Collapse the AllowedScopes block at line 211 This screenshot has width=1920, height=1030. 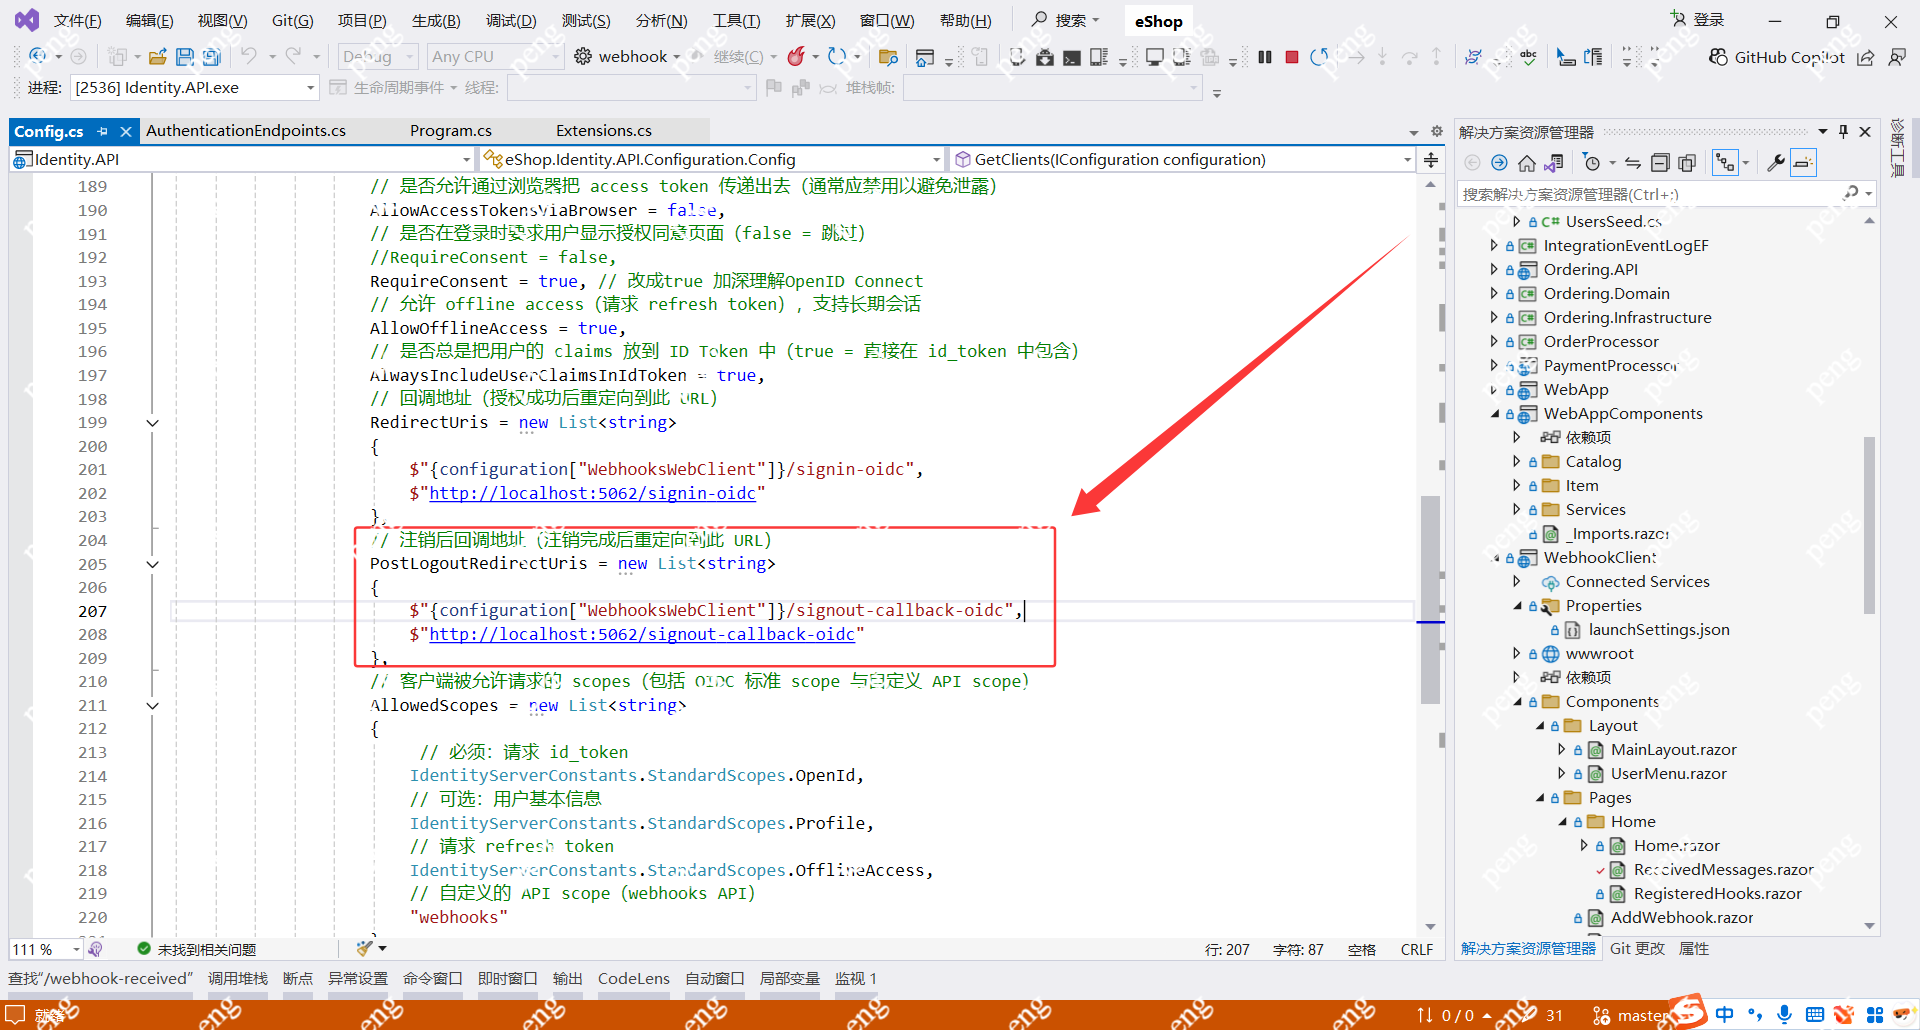coord(153,706)
